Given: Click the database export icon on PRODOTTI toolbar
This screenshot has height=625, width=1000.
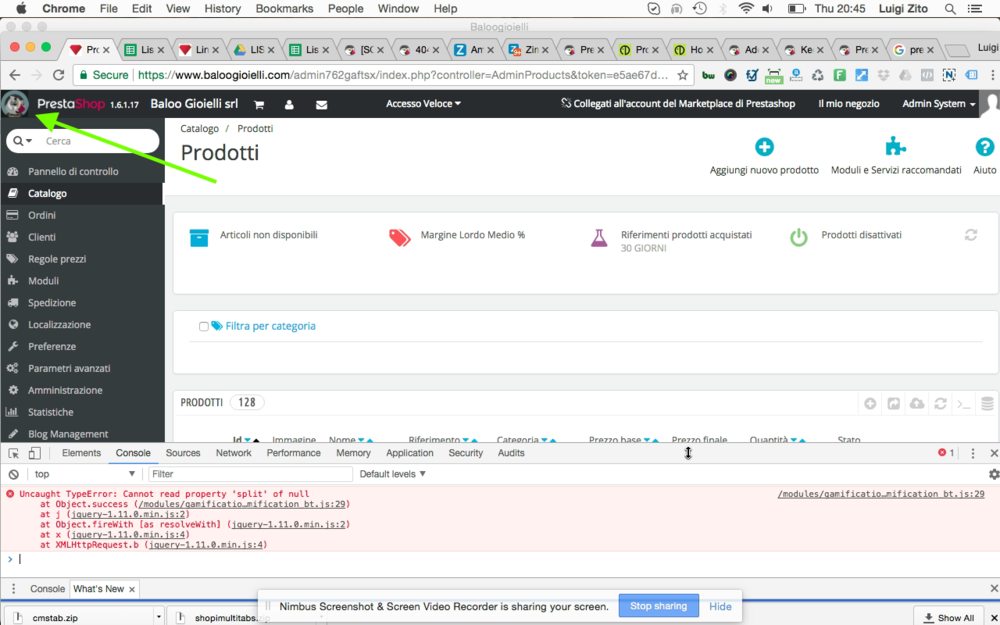Looking at the screenshot, I should click(987, 403).
